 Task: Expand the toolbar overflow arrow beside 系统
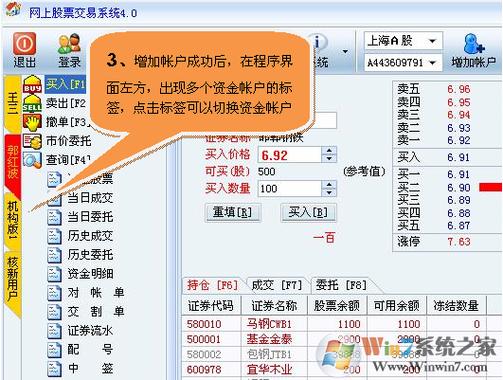345,51
